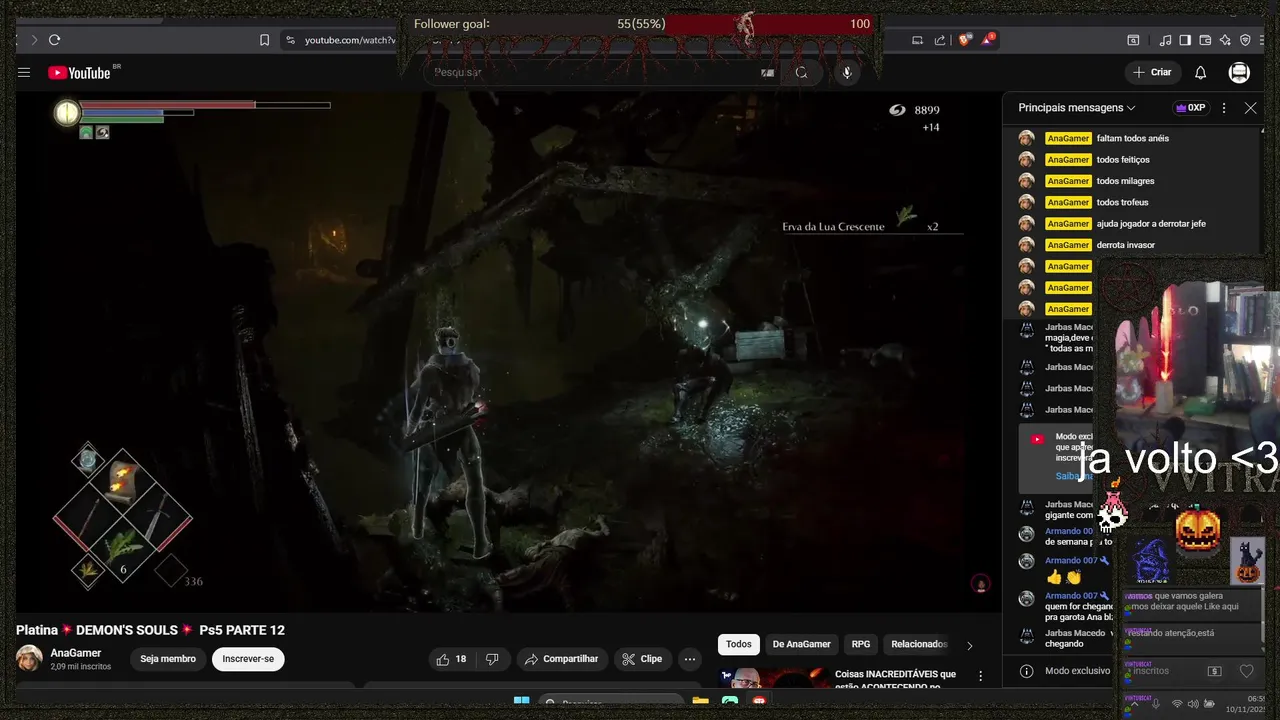
Task: Click the heart icon in overlay chat
Action: (1246, 671)
